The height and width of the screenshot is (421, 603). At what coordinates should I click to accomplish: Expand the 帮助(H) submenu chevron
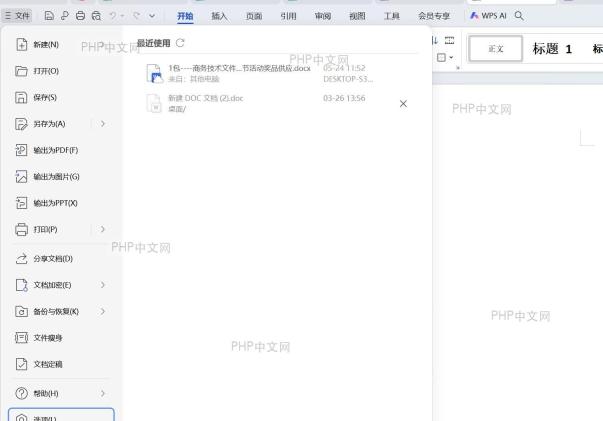click(x=103, y=393)
